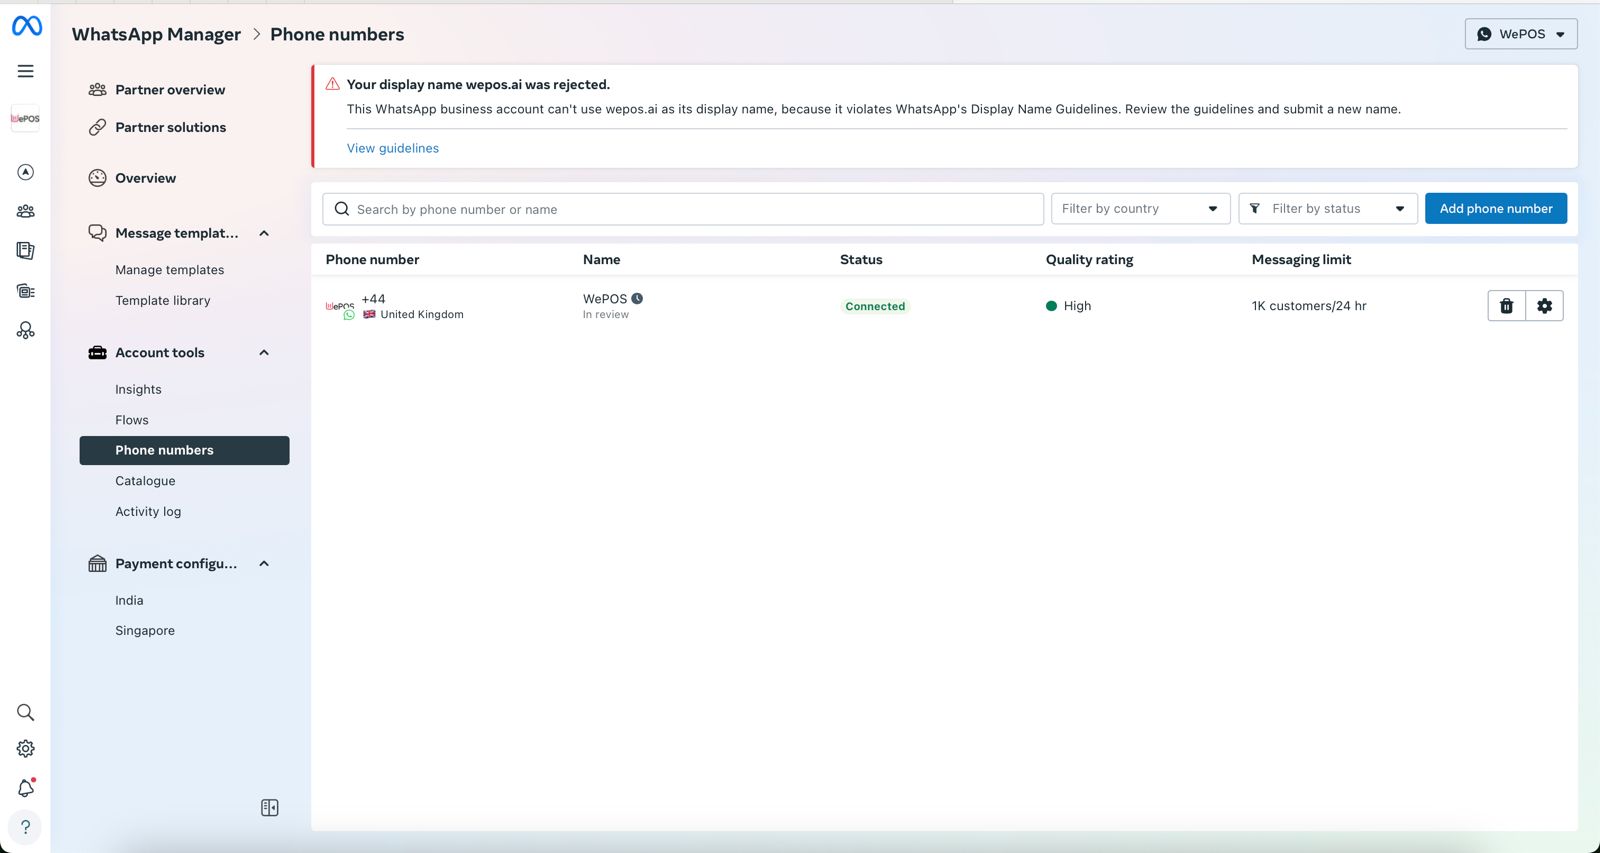Go to Partner solutions
The height and width of the screenshot is (853, 1600).
point(170,127)
